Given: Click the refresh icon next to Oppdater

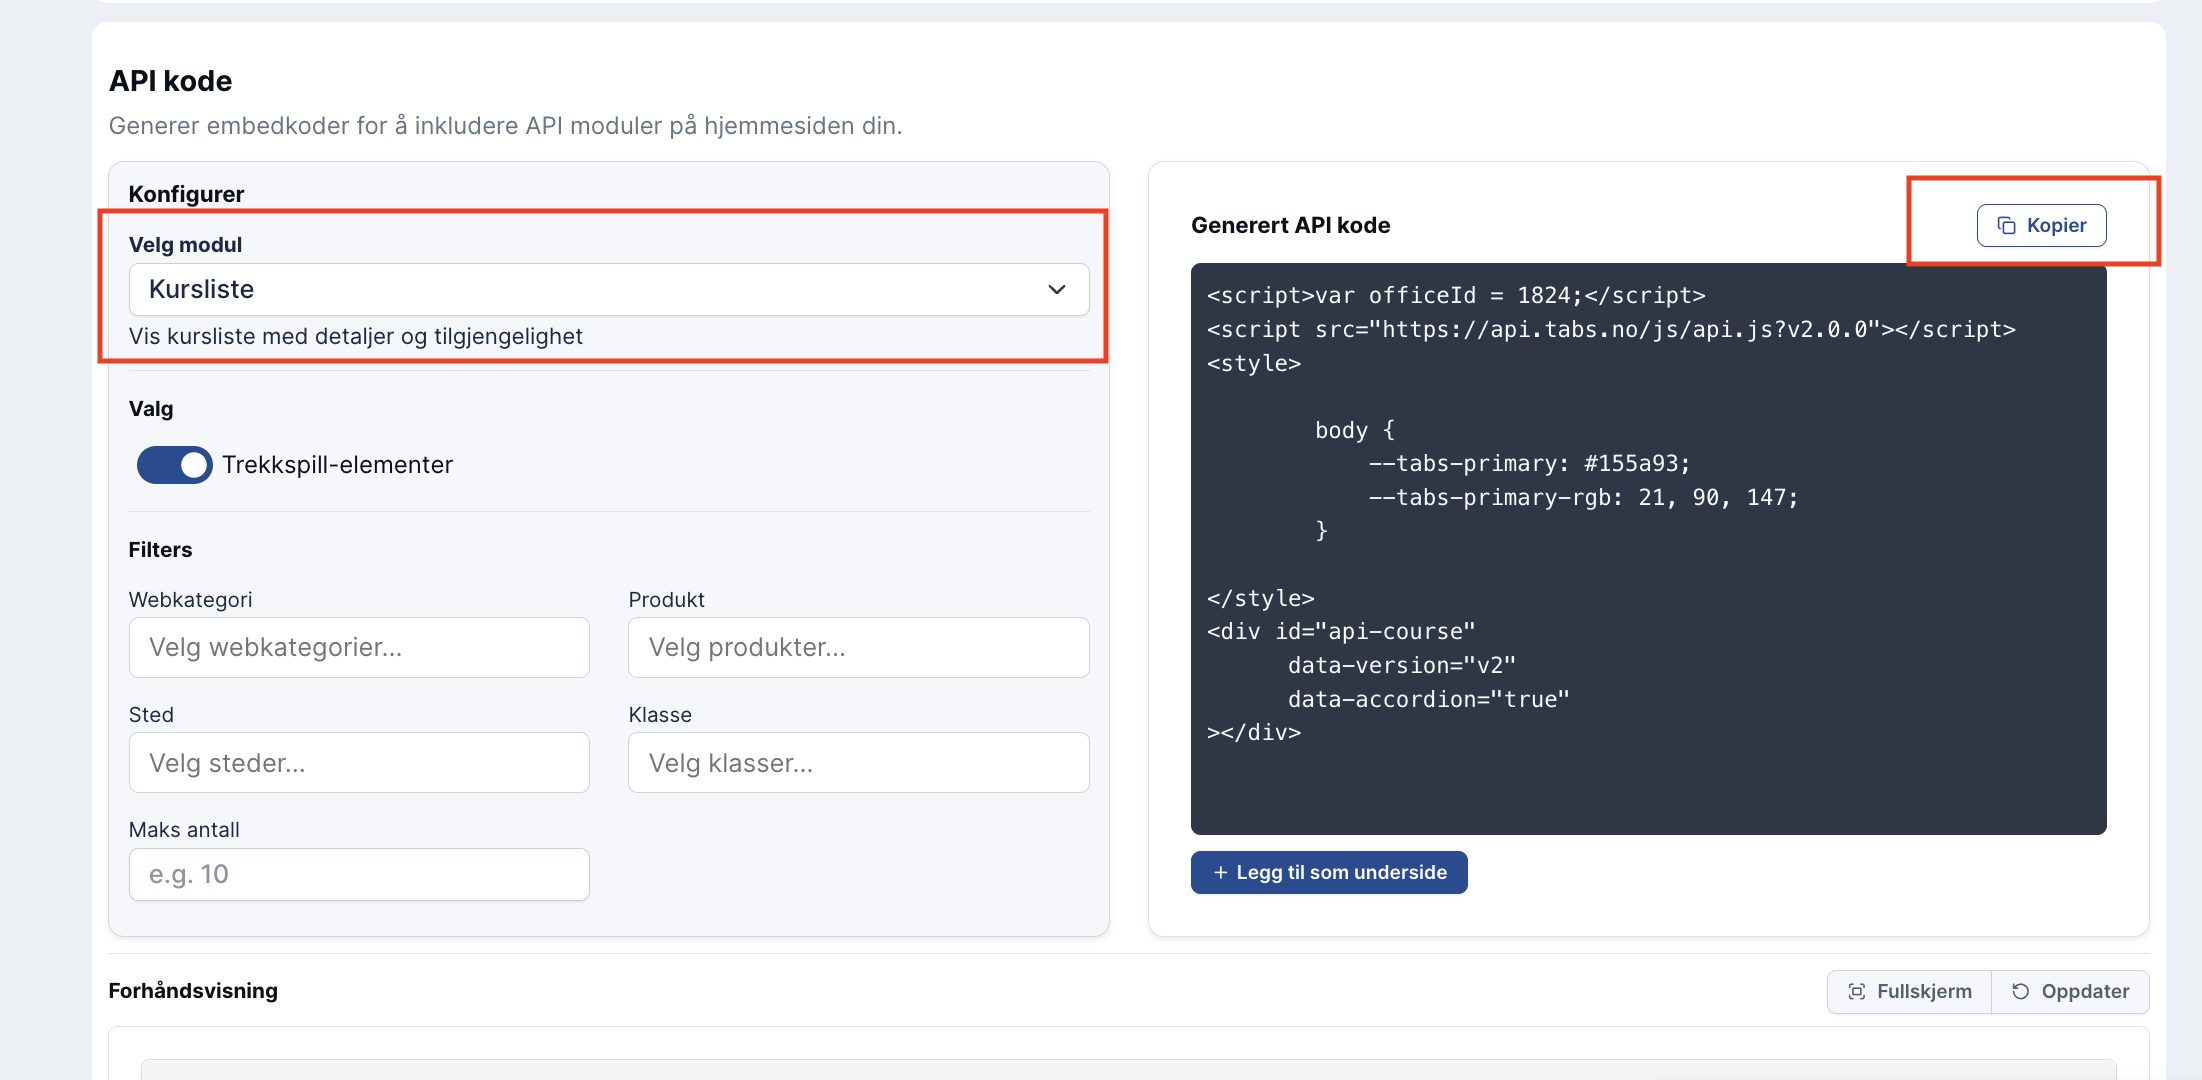Looking at the screenshot, I should click(x=2020, y=992).
